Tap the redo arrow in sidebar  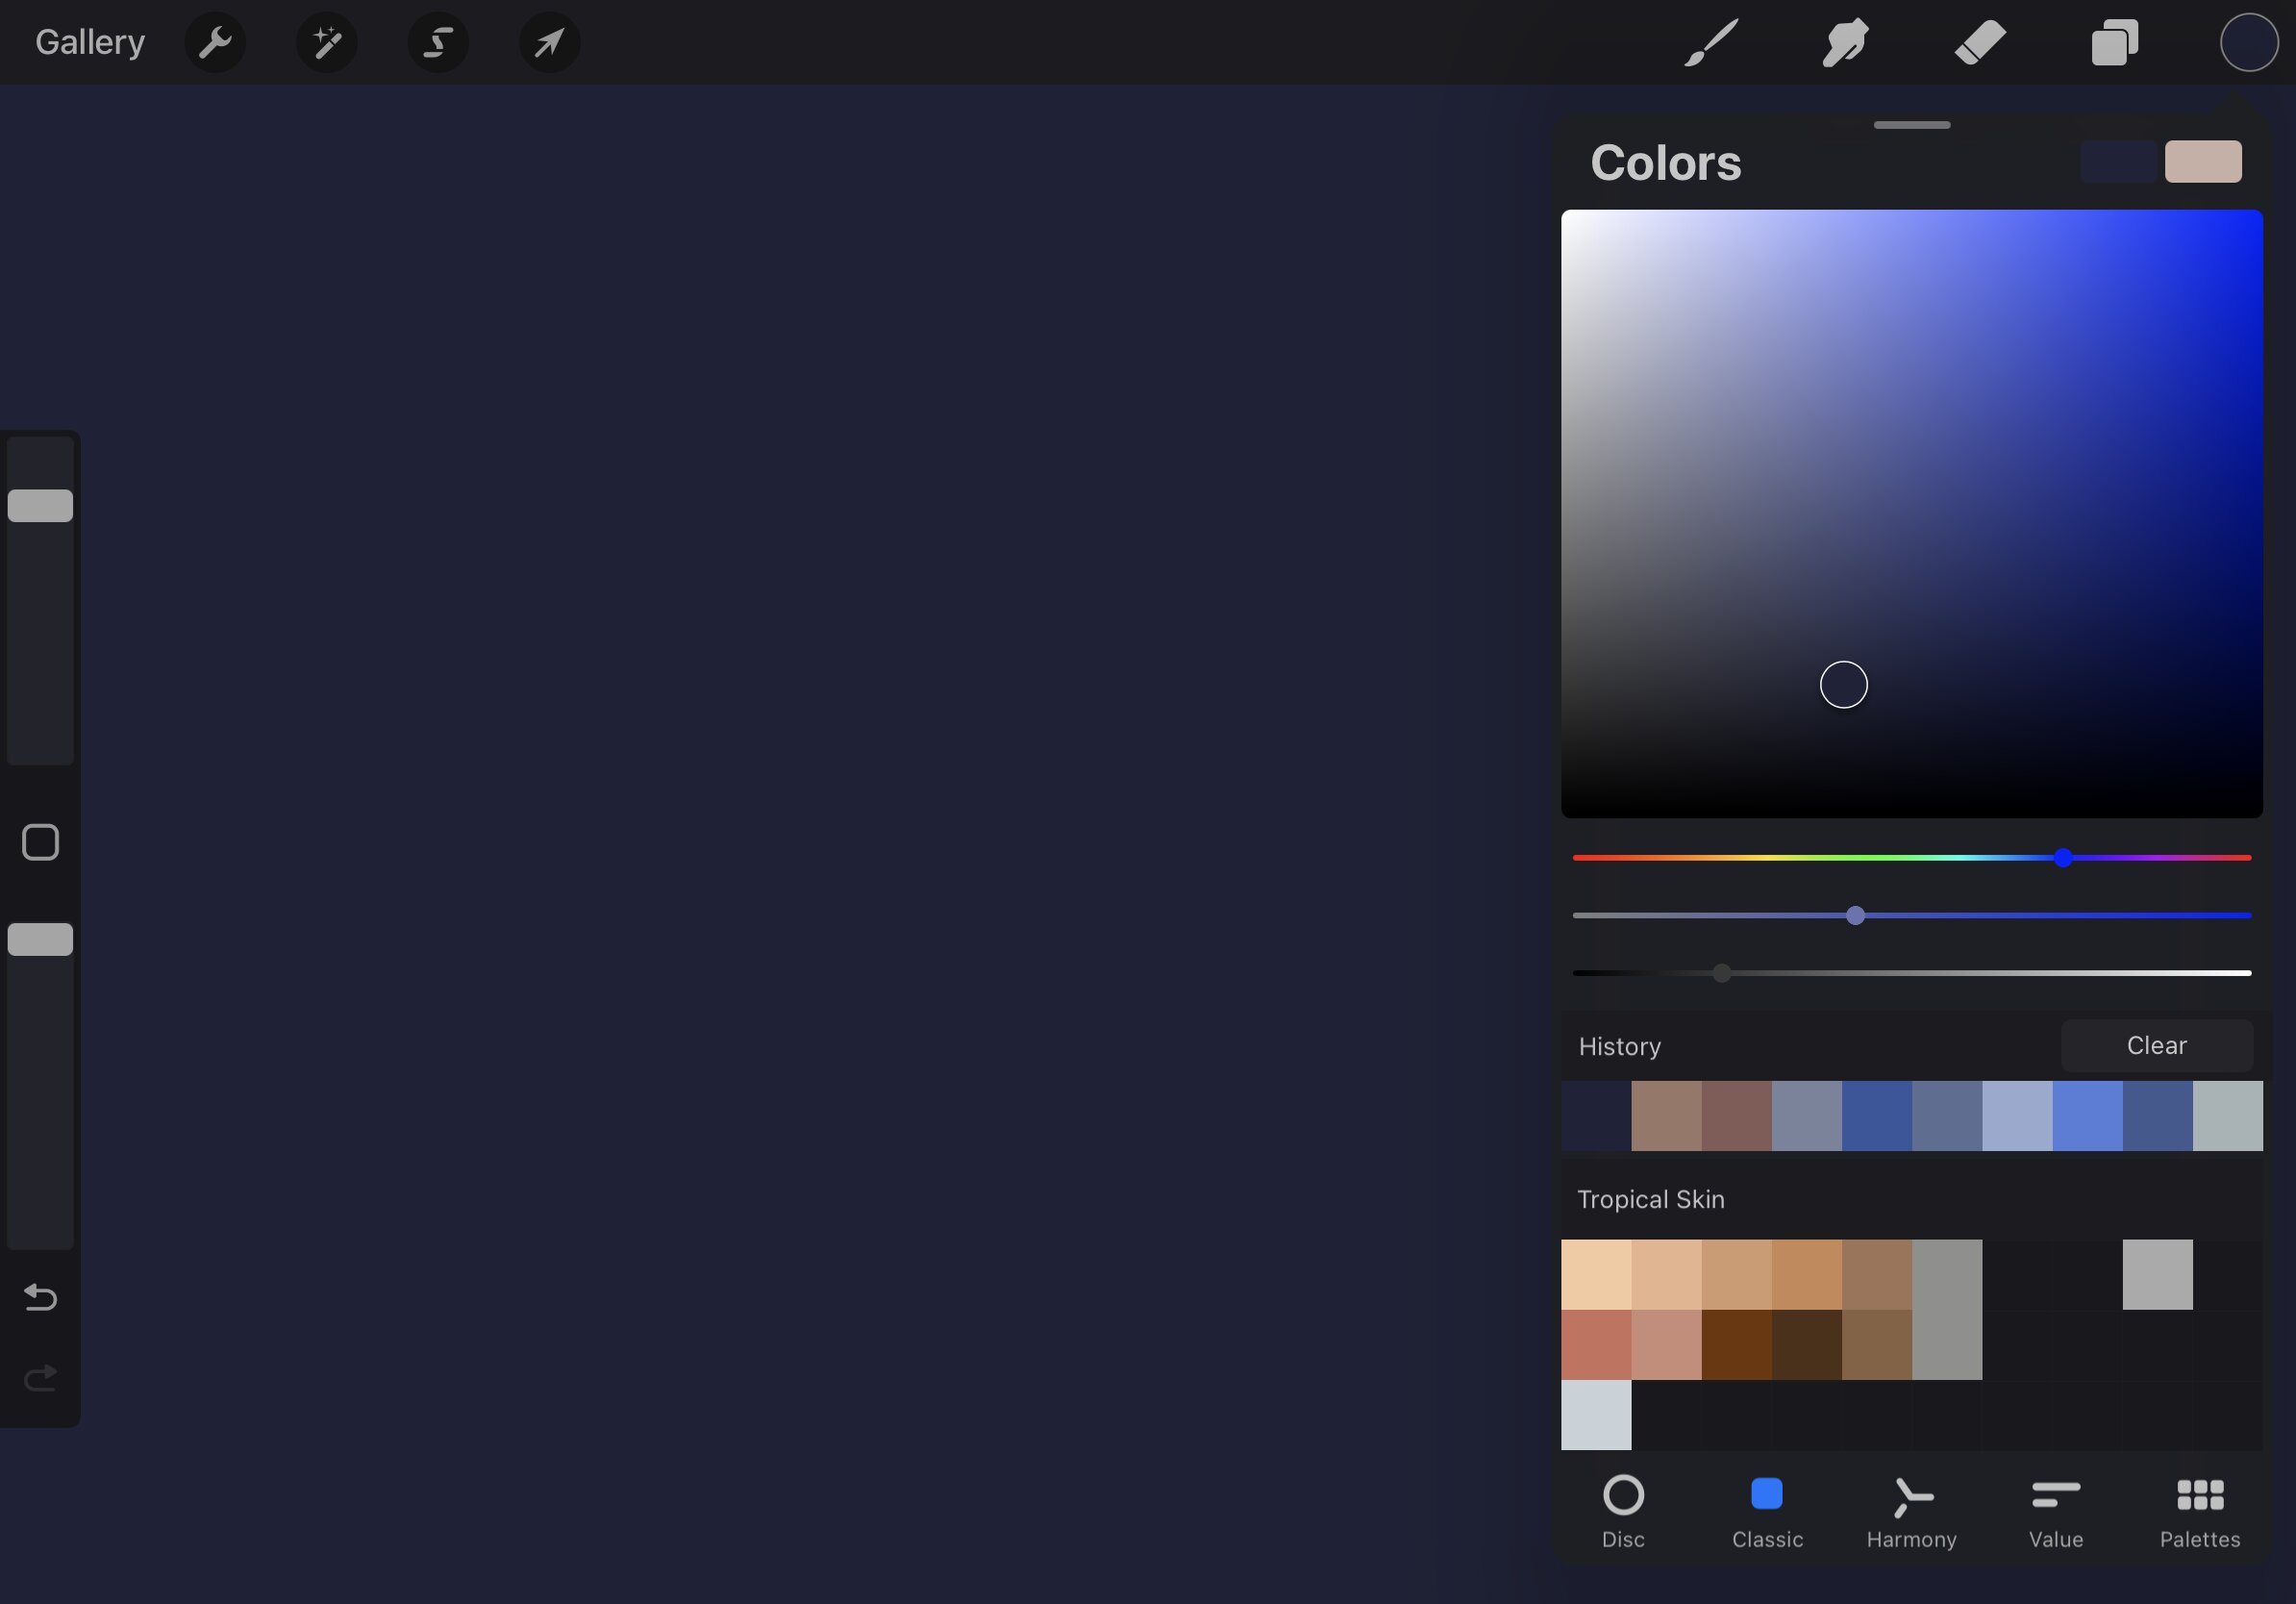tap(40, 1377)
